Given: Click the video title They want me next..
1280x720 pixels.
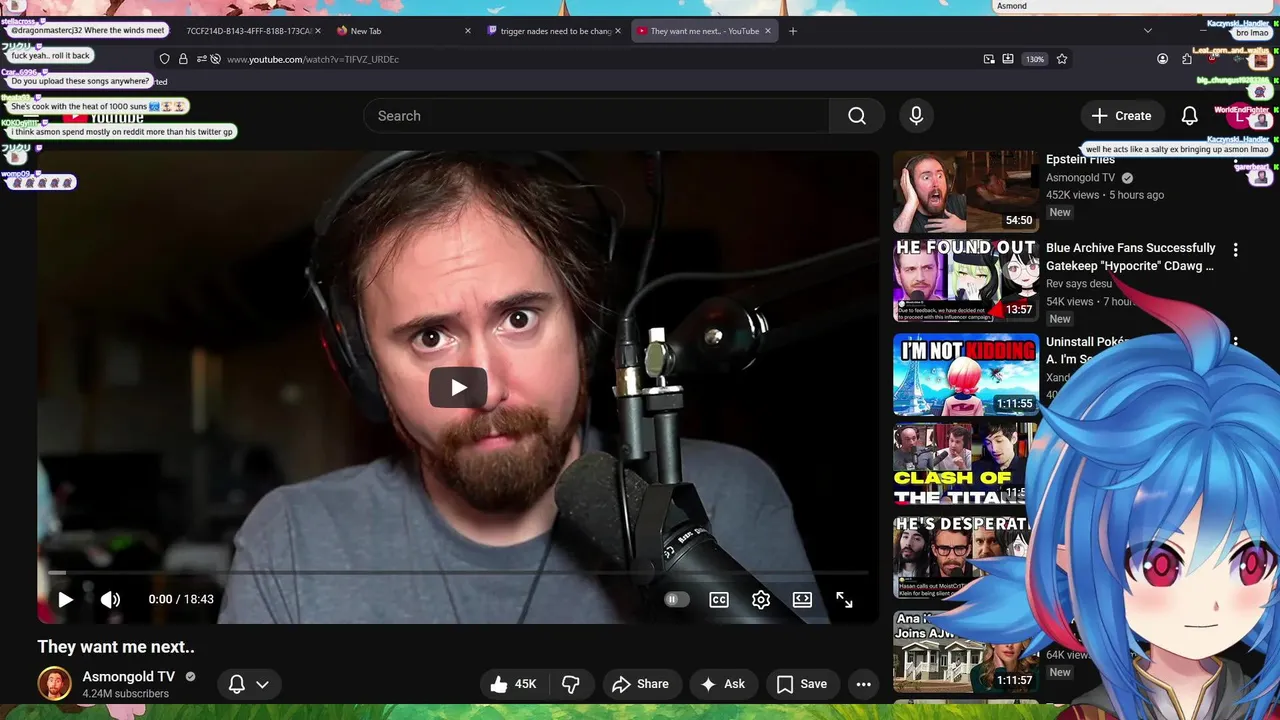Looking at the screenshot, I should coord(116,647).
